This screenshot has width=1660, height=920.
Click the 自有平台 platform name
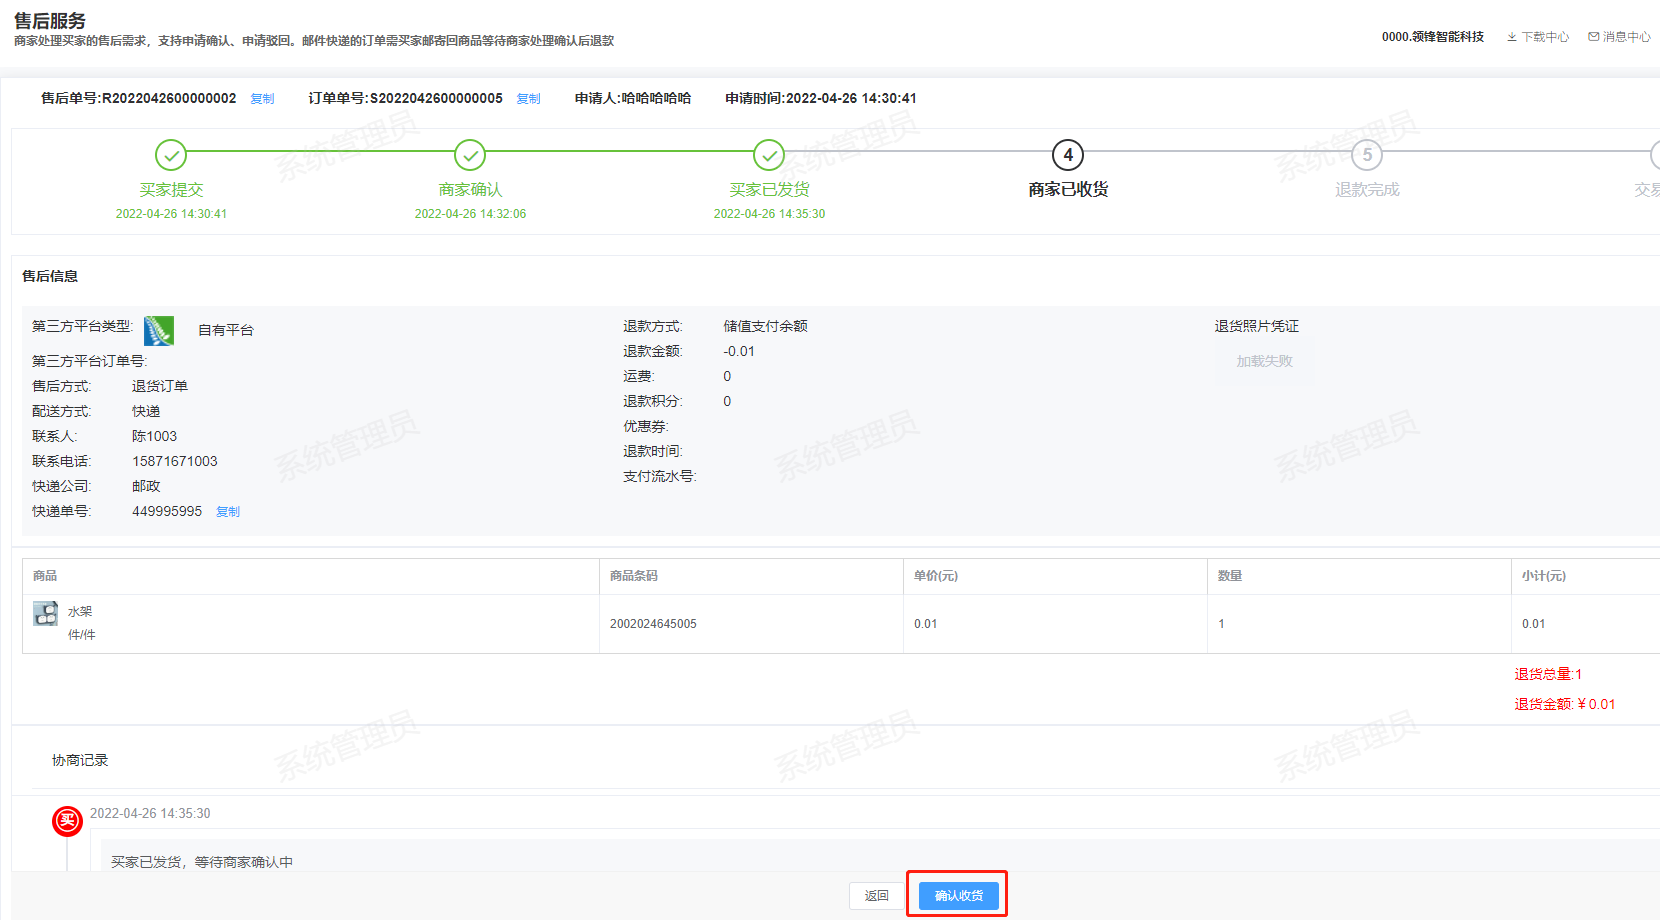click(226, 331)
